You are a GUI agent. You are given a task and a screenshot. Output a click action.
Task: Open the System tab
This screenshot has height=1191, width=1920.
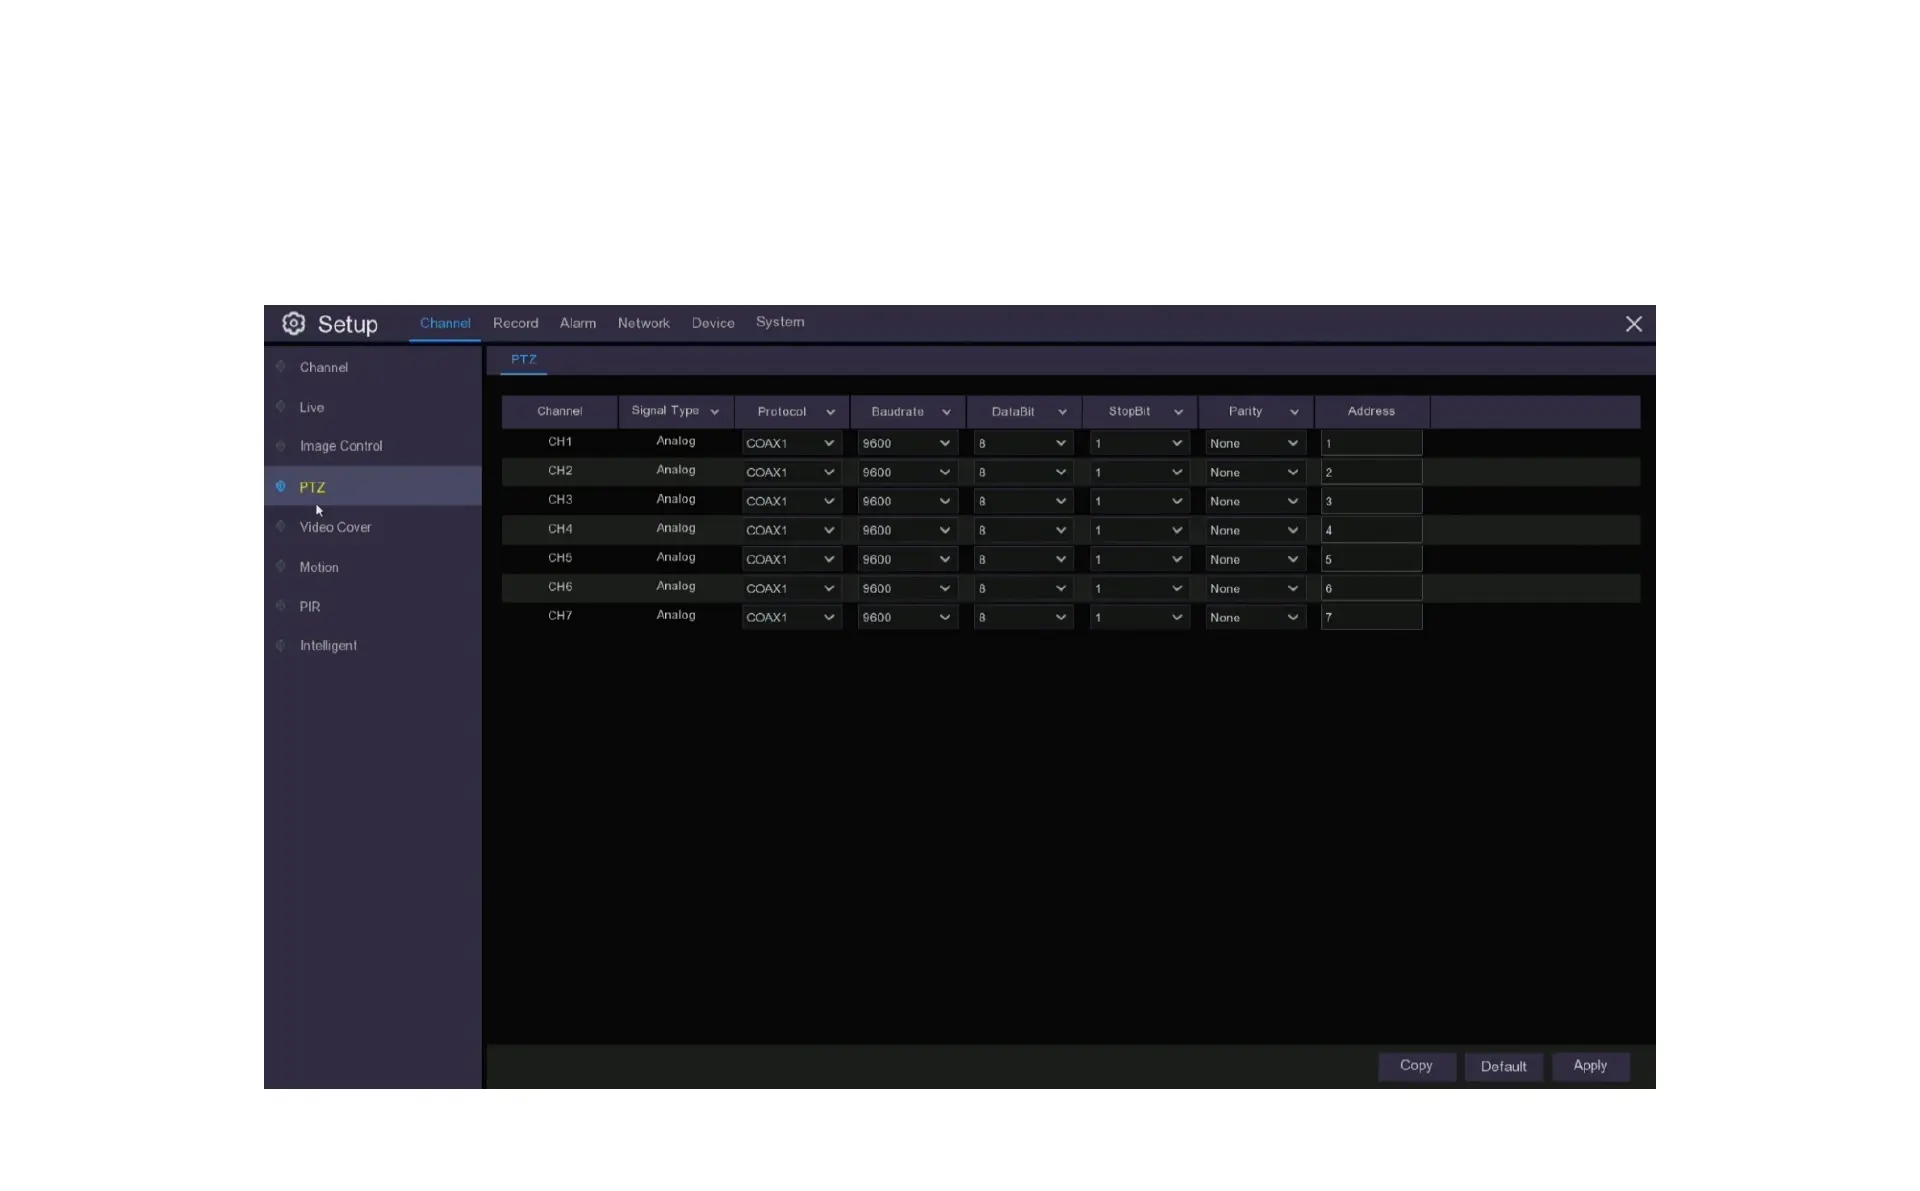tap(780, 322)
